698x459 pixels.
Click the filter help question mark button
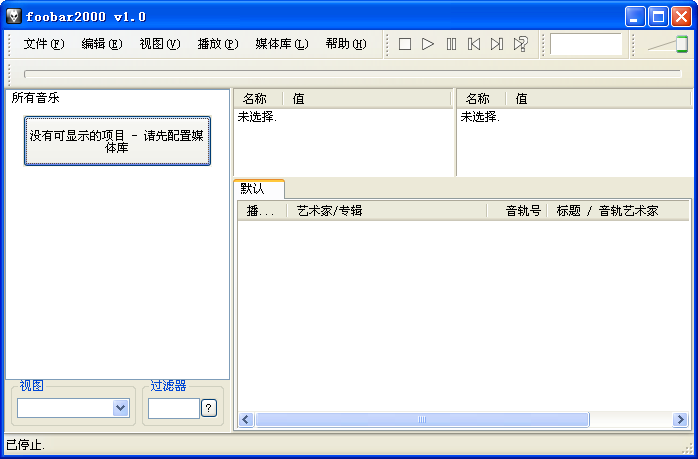(x=209, y=408)
